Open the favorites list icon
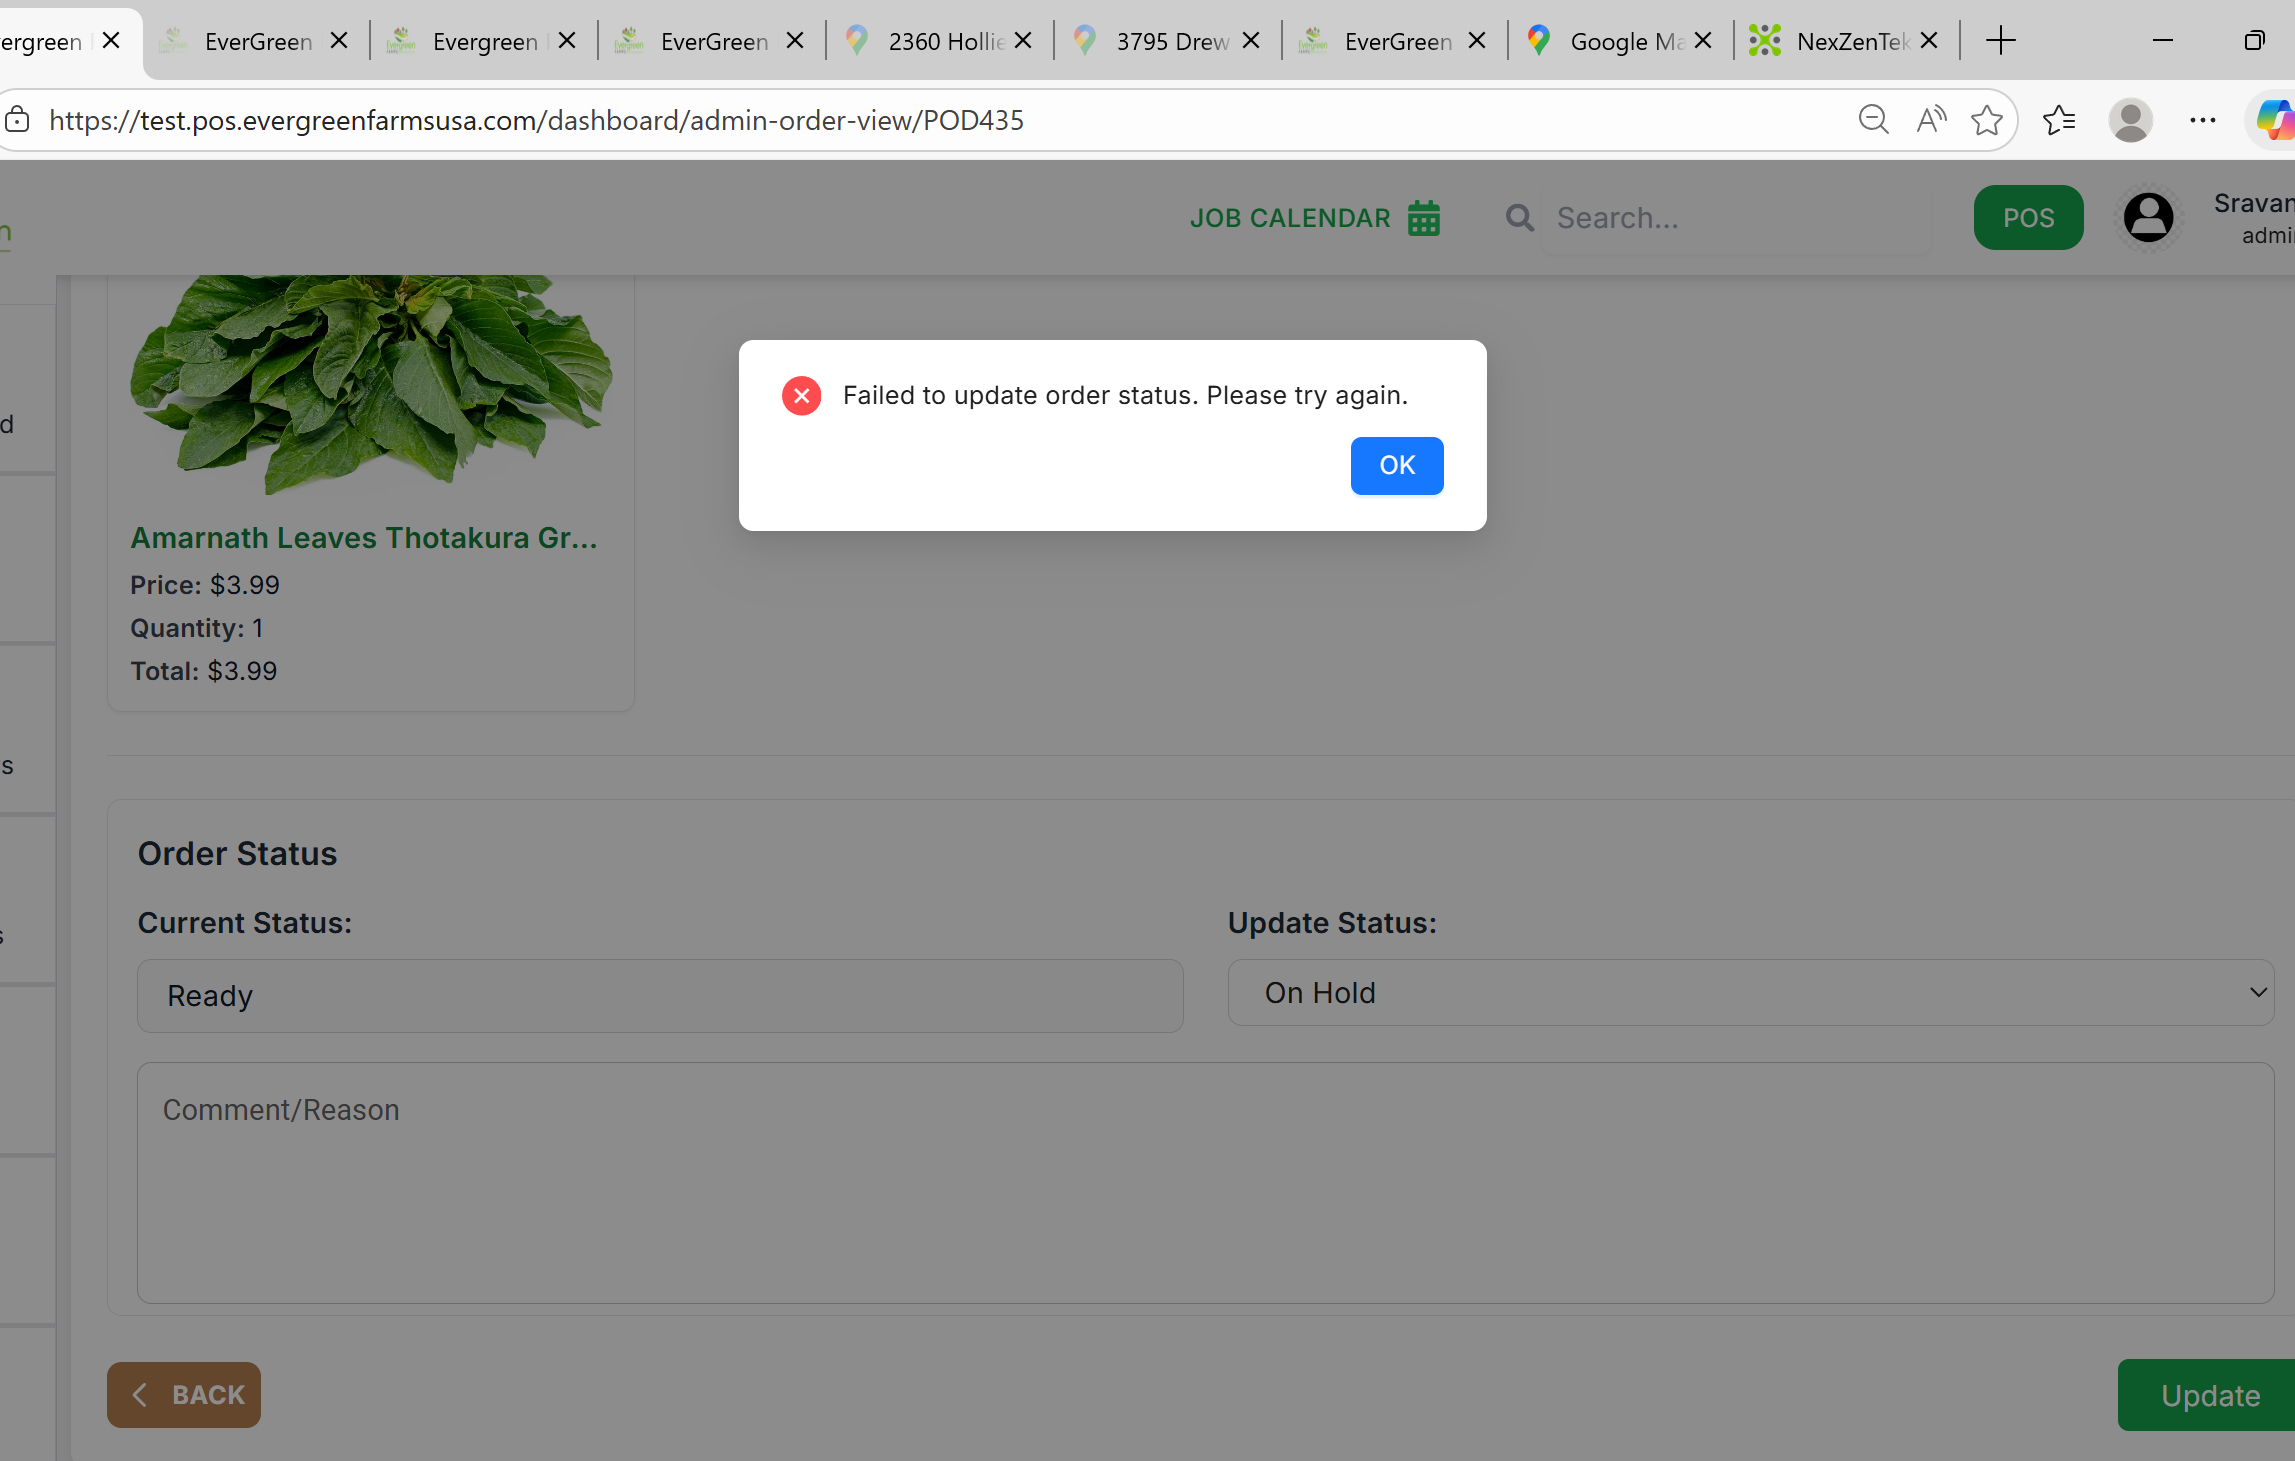Image resolution: width=2295 pixels, height=1461 pixels. click(2059, 120)
